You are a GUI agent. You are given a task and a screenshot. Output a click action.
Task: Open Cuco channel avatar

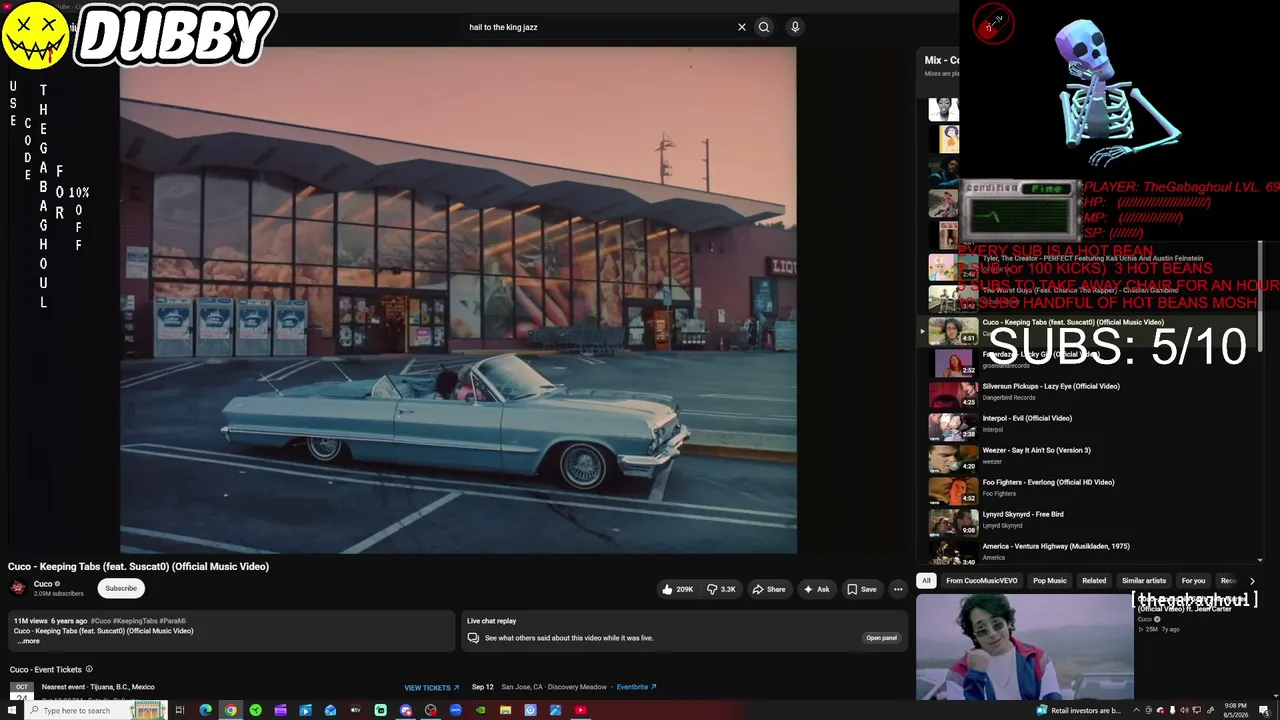18,588
